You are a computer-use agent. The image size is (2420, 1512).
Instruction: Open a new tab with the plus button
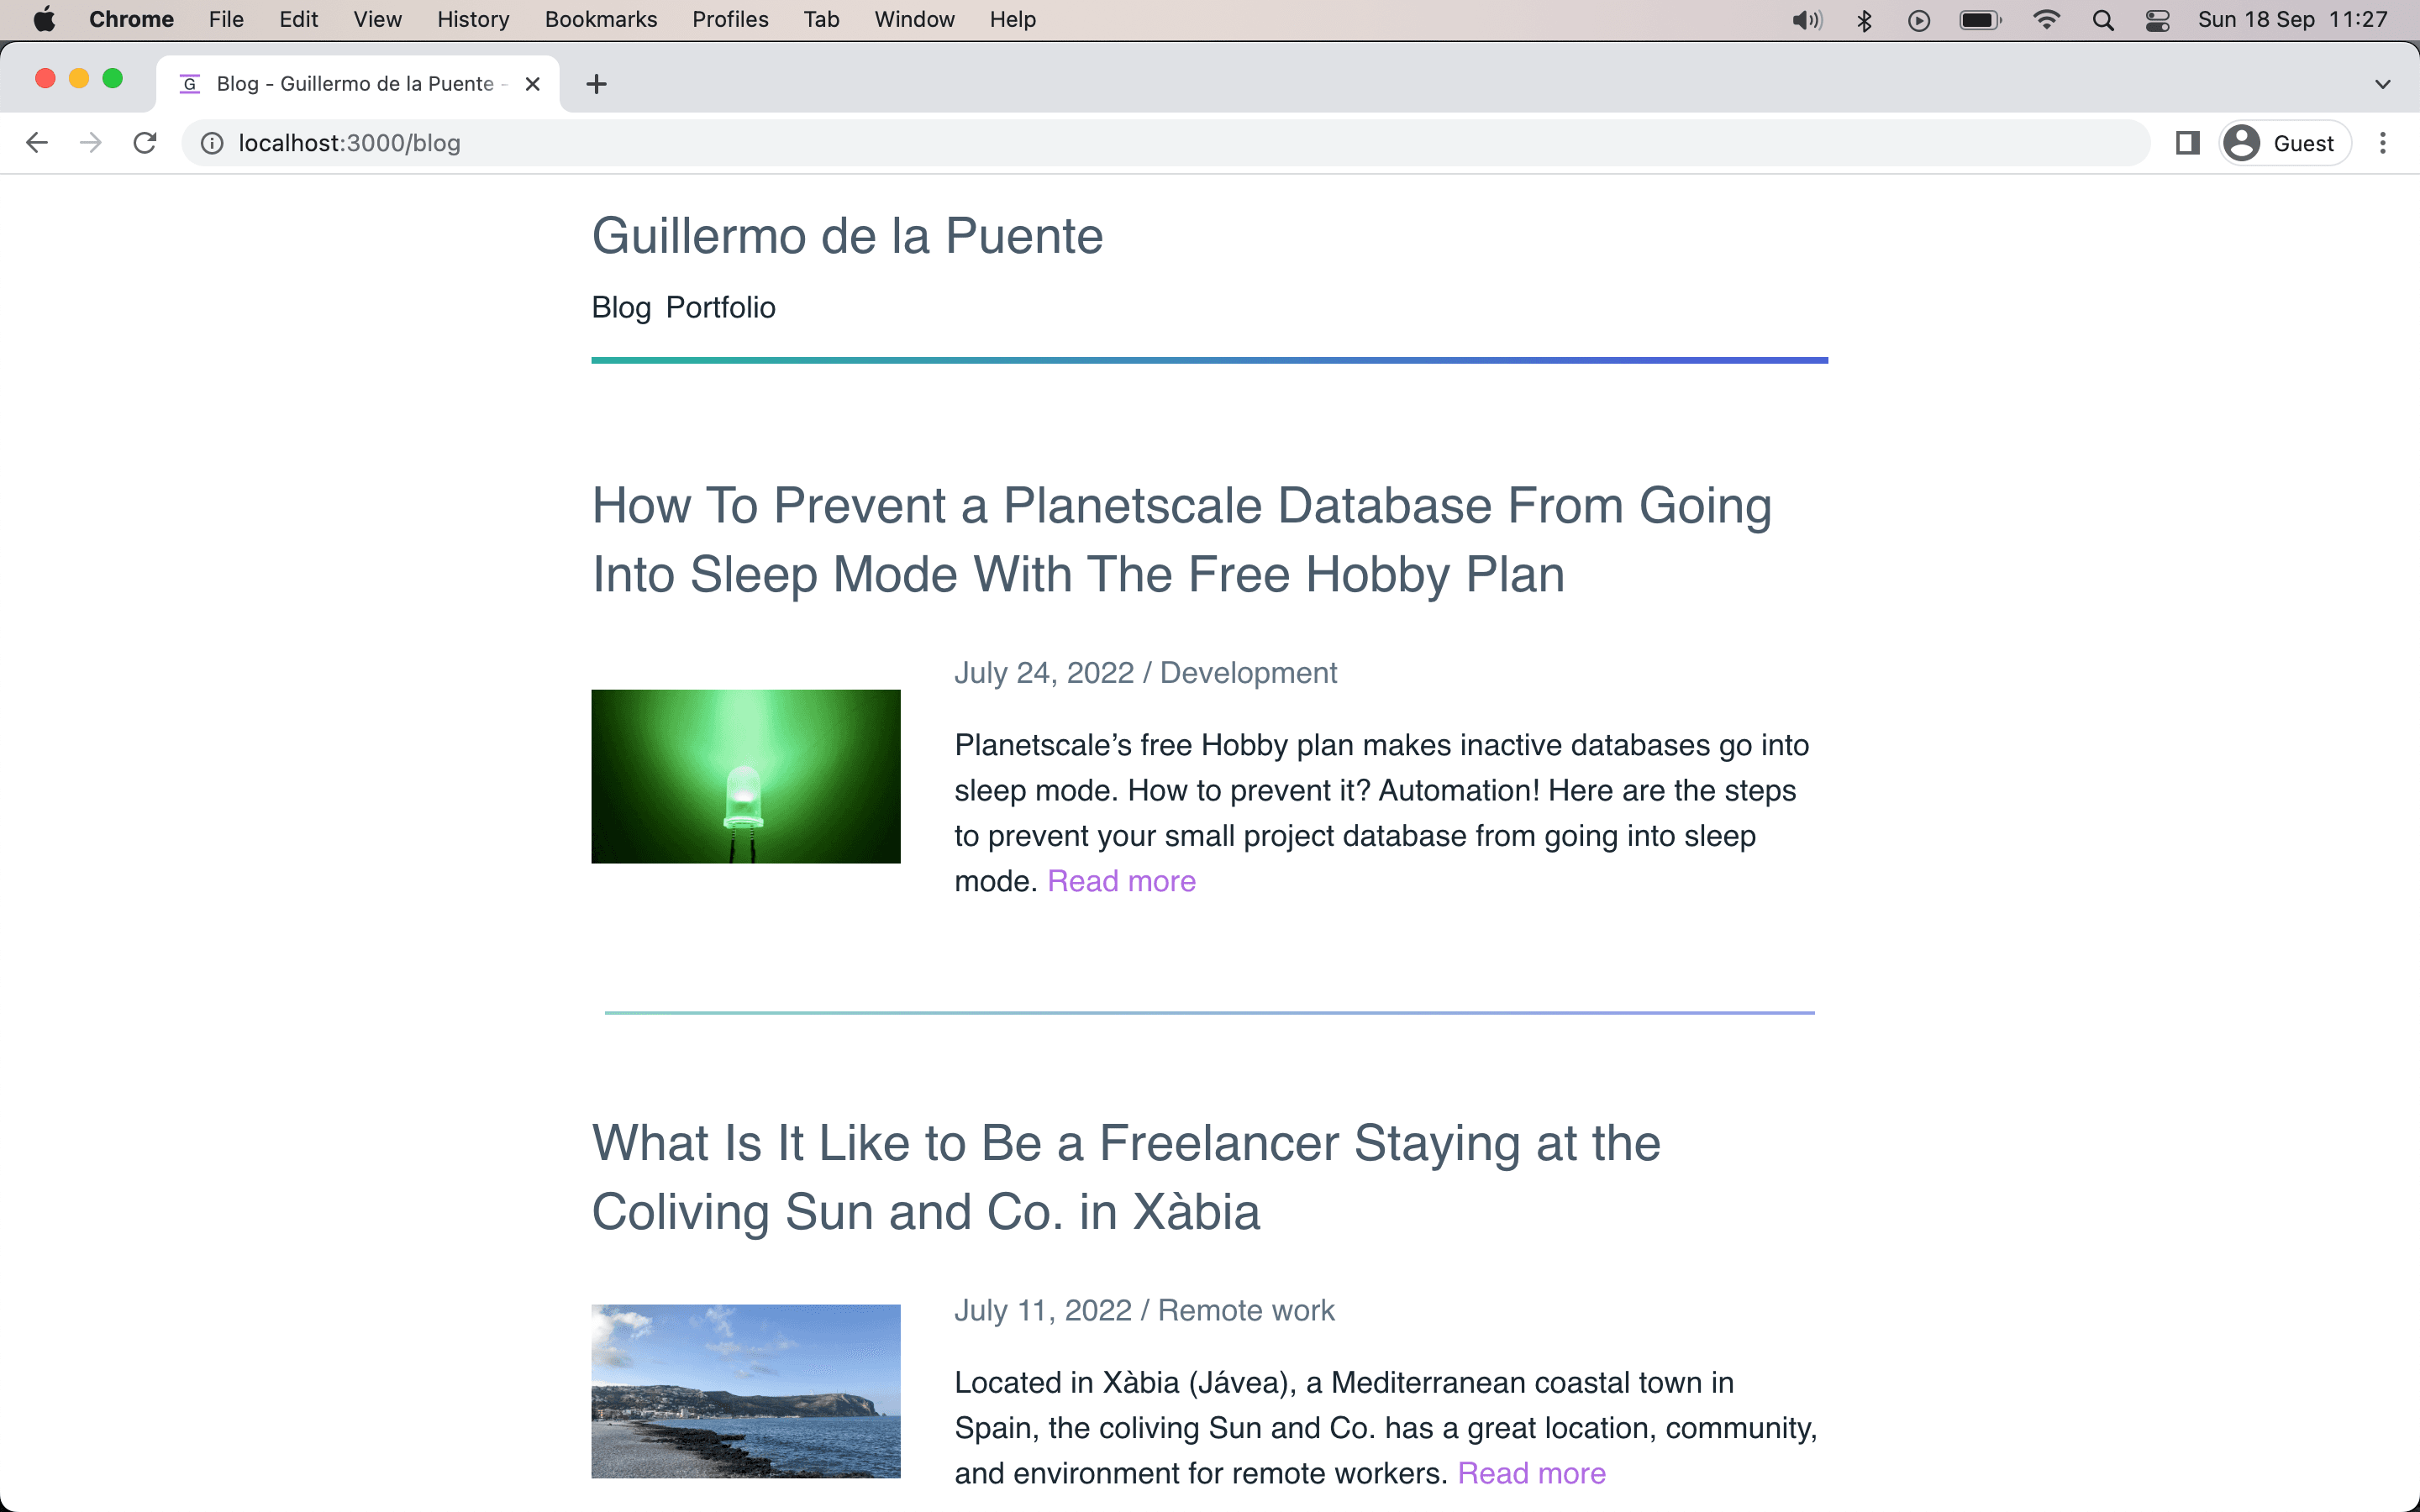click(596, 84)
